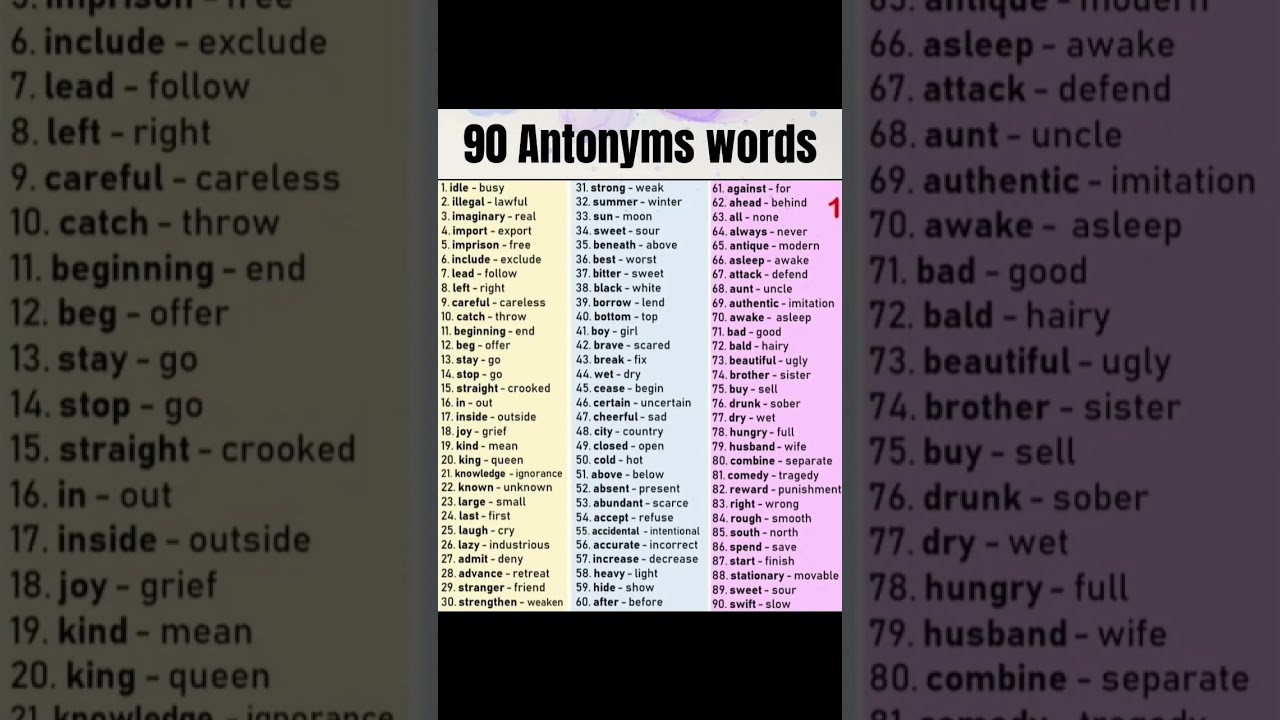Select '3. imaginary - real' row
The height and width of the screenshot is (720, 1280).
pyautogui.click(x=488, y=216)
